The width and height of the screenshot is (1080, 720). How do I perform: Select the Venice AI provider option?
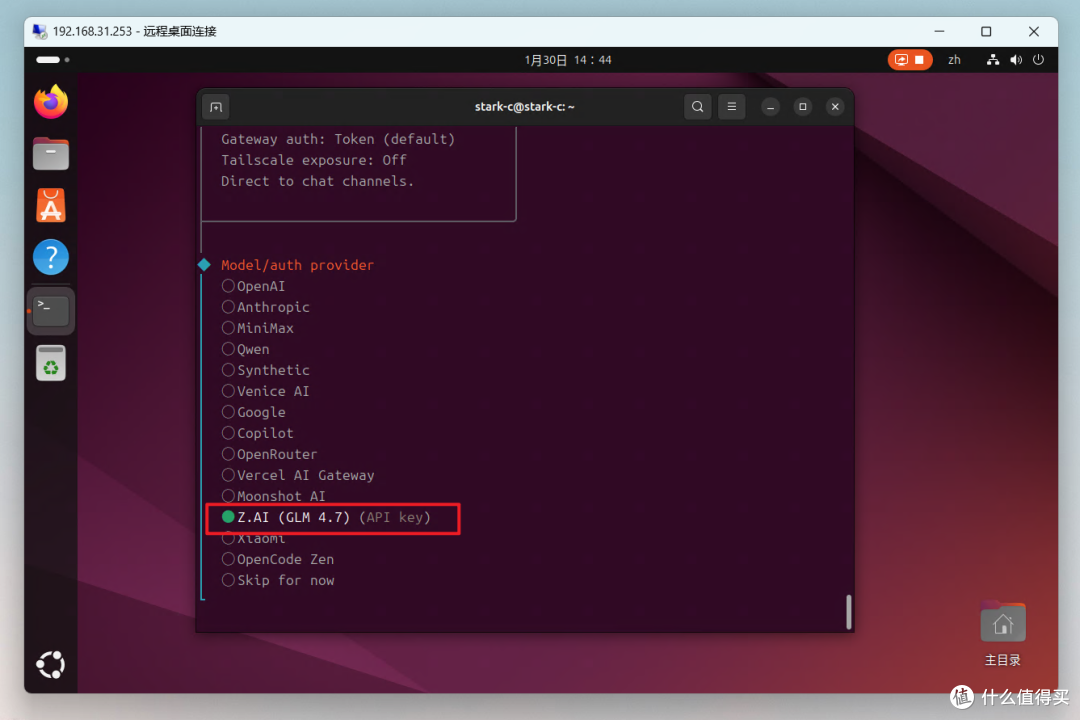pos(265,391)
